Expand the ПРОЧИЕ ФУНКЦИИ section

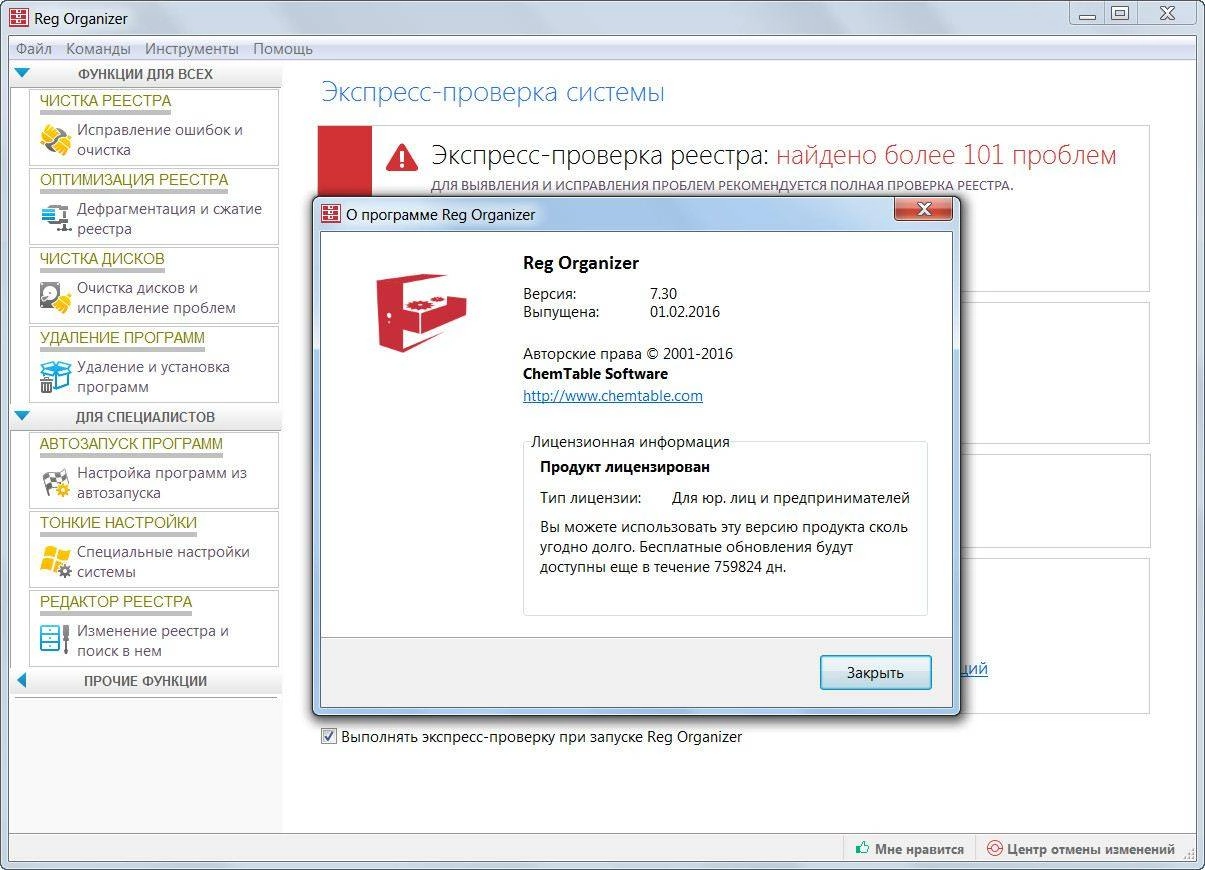[22, 680]
